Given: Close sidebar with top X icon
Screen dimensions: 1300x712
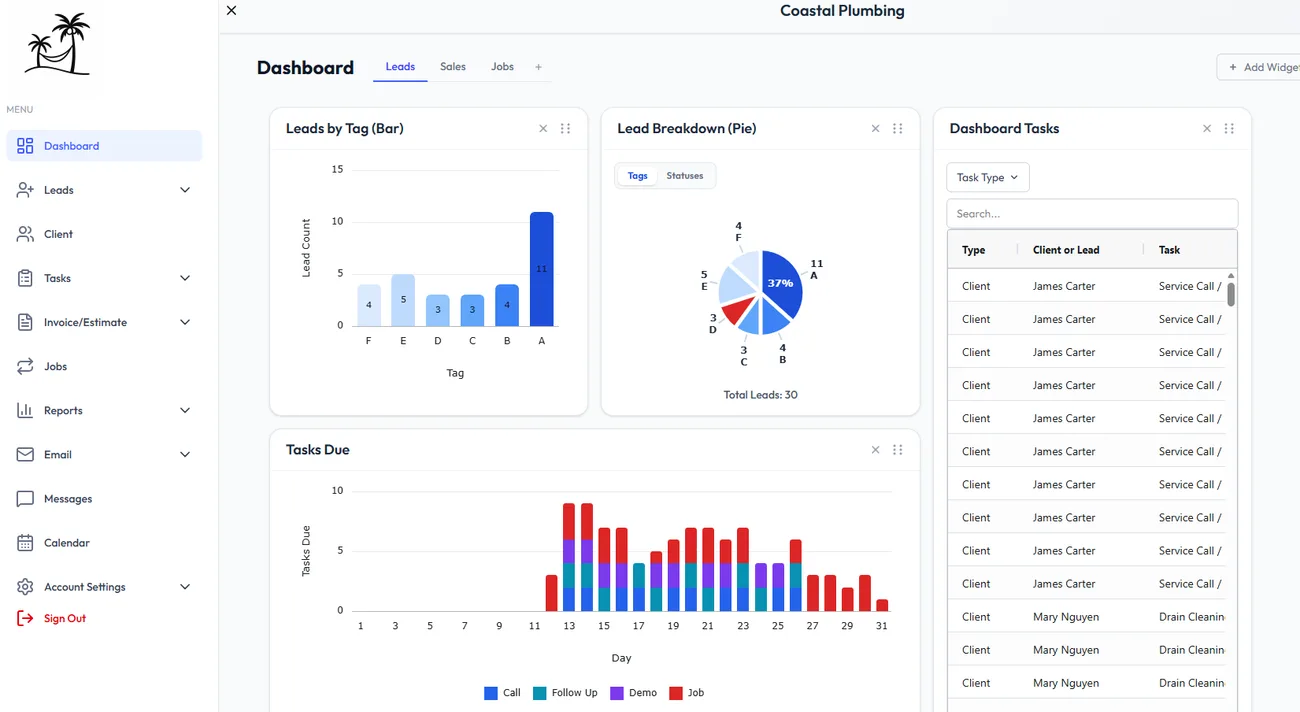Looking at the screenshot, I should coord(232,10).
